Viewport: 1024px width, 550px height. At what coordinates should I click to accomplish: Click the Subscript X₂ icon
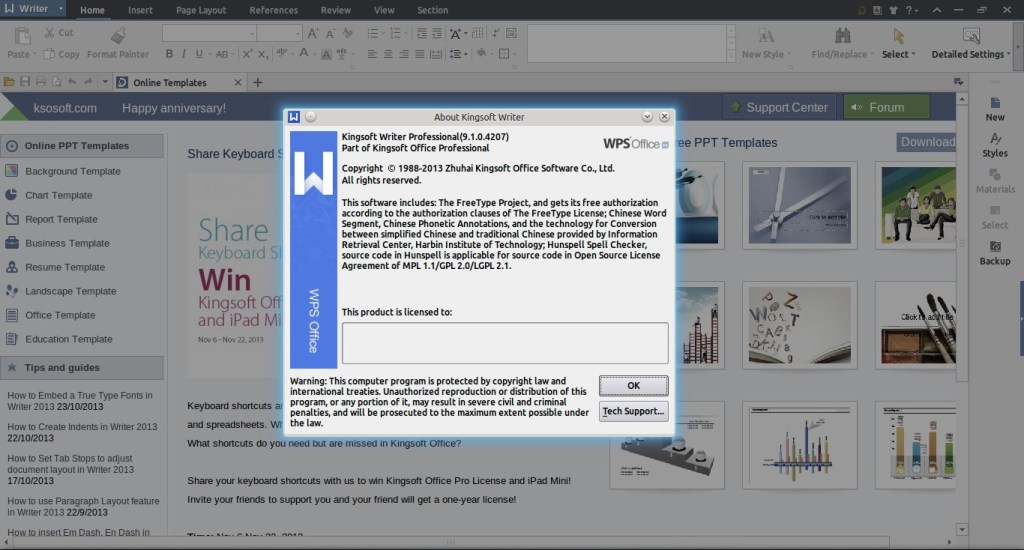[x=263, y=54]
